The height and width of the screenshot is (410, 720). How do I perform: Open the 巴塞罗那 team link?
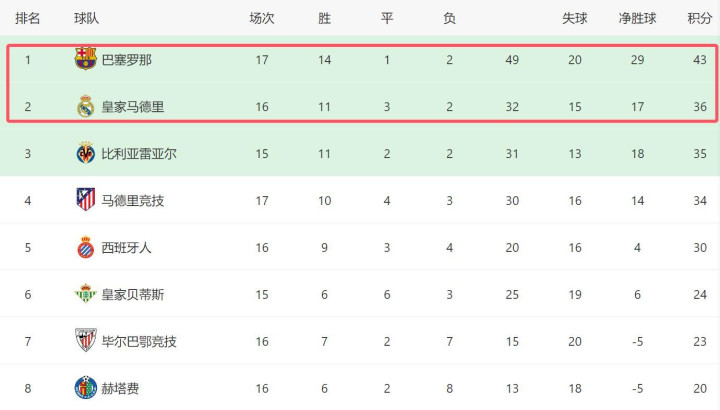click(127, 60)
